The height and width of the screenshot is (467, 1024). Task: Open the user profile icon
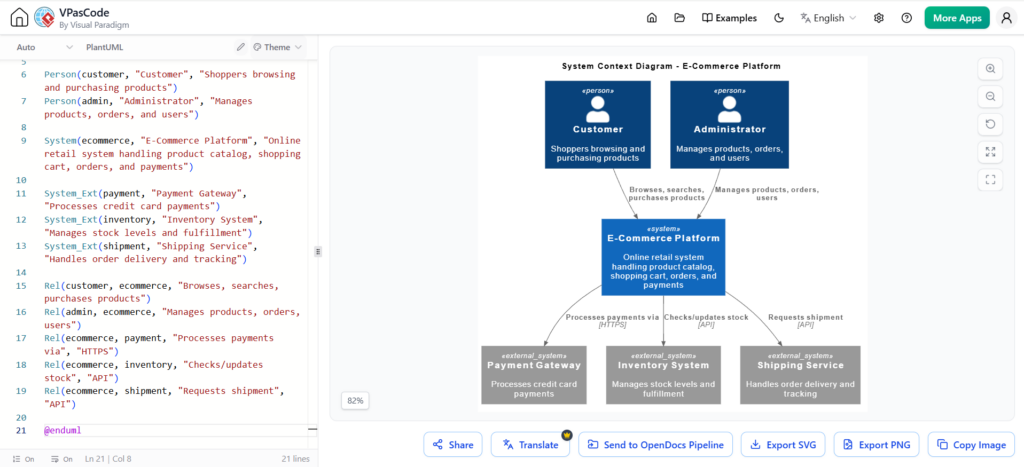click(1006, 18)
